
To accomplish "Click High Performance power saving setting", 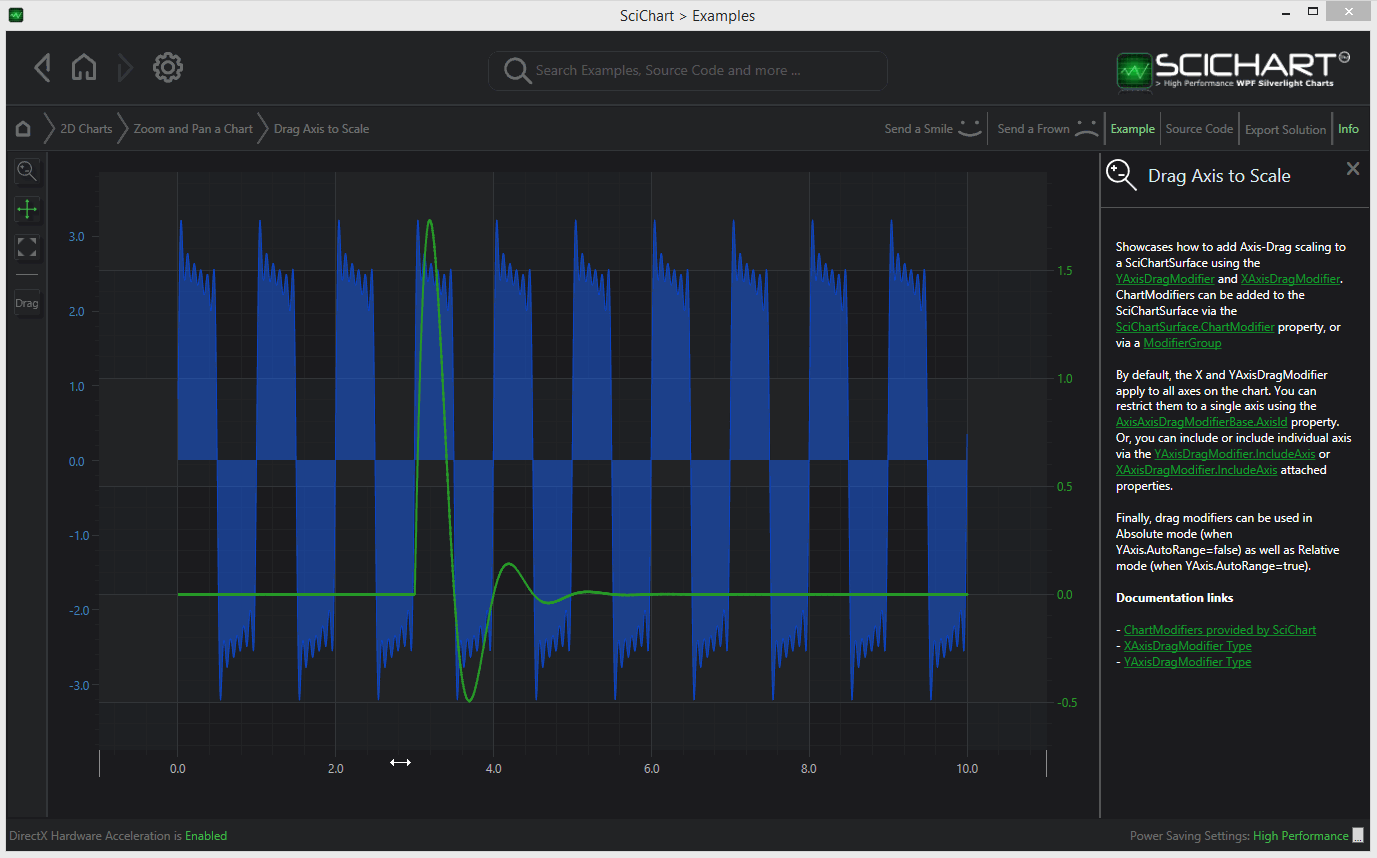I will tap(1300, 836).
